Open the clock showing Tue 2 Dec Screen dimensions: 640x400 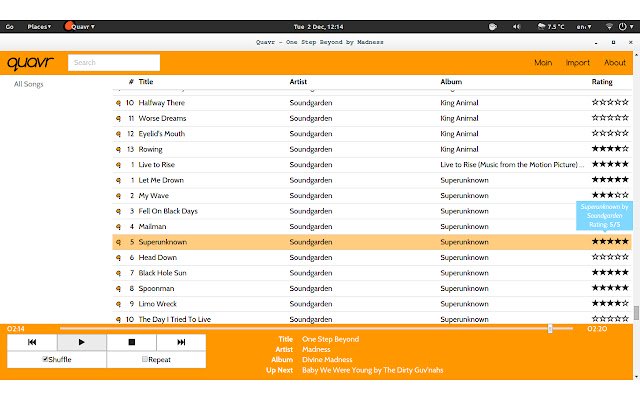coord(318,27)
